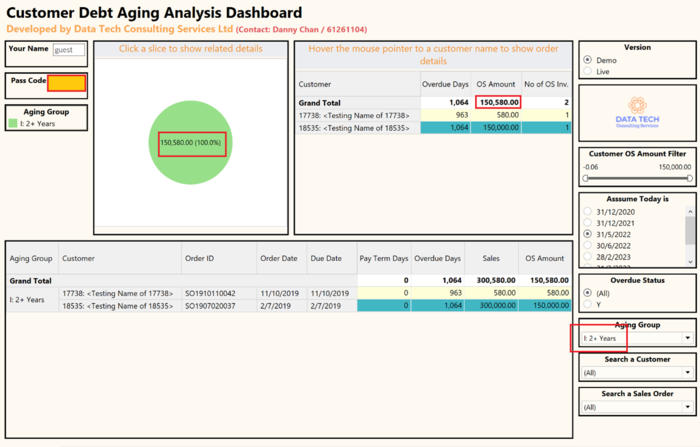Image resolution: width=700 pixels, height=447 pixels.
Task: Choose 30/6/2022 as today's date
Action: pos(587,246)
